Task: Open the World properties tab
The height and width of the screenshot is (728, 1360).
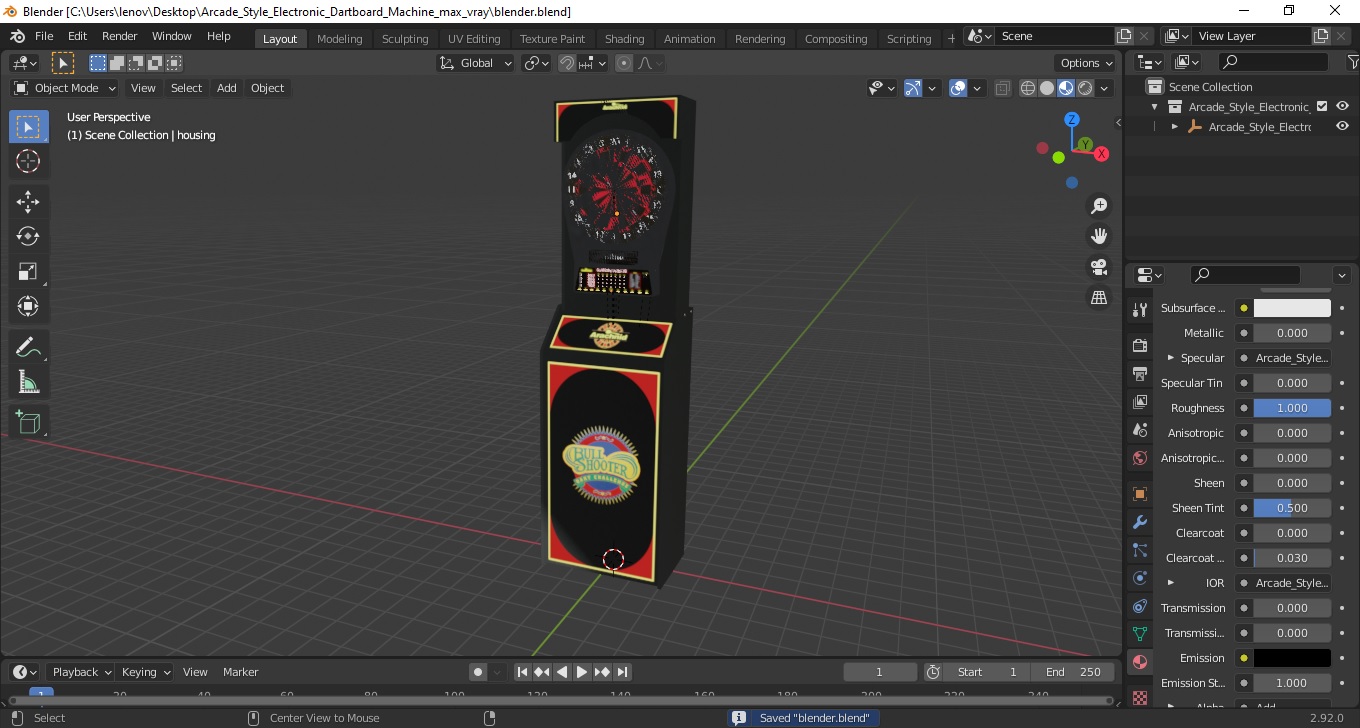Action: [1139, 458]
